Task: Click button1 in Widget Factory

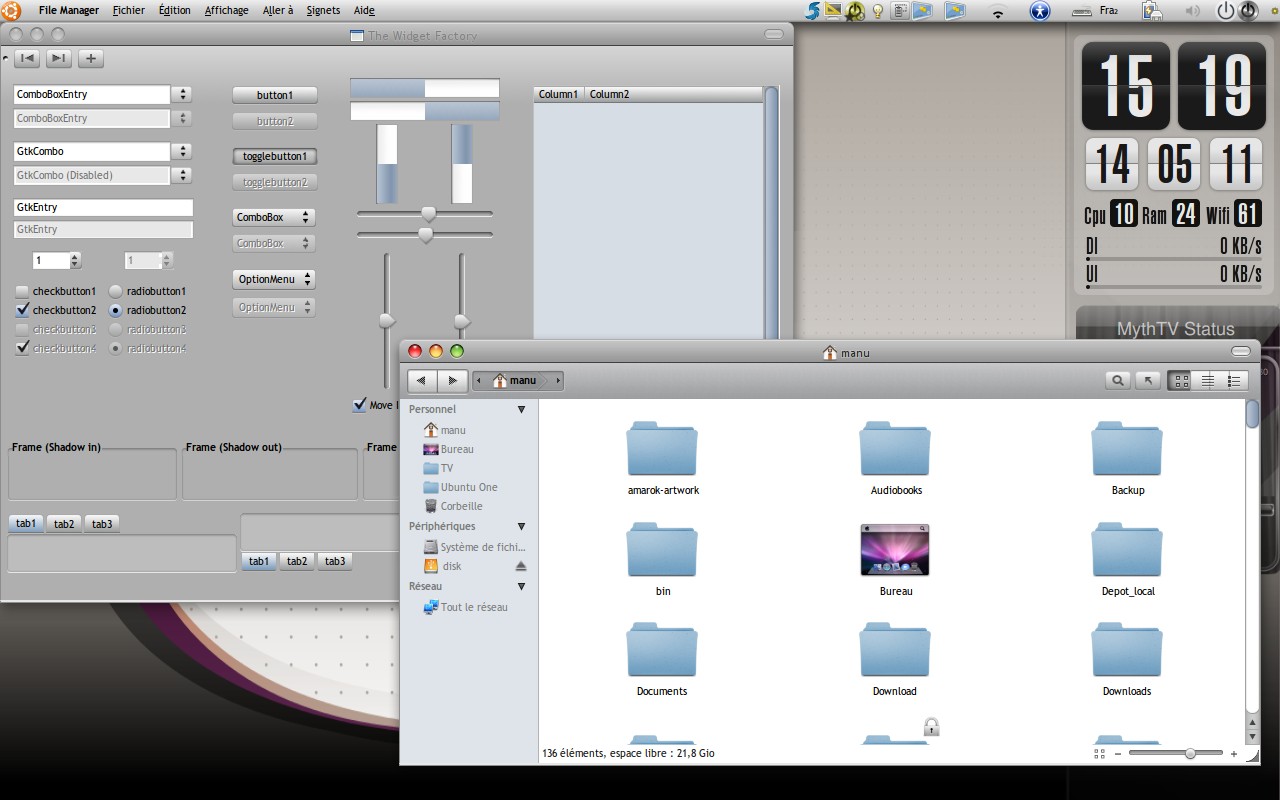Action: click(x=275, y=95)
